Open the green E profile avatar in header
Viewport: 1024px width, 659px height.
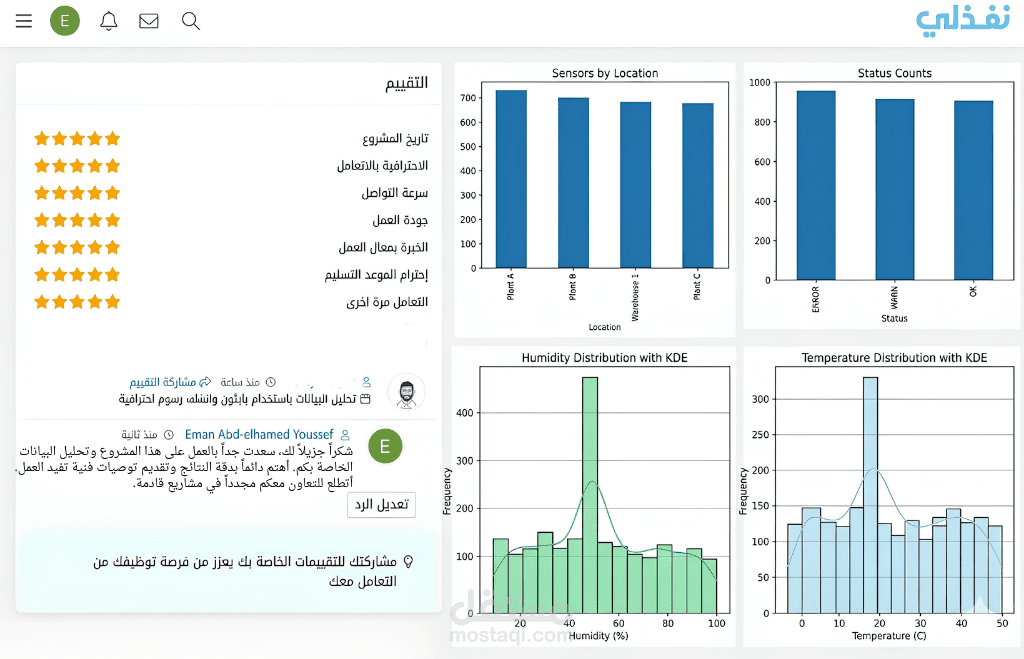coord(65,21)
